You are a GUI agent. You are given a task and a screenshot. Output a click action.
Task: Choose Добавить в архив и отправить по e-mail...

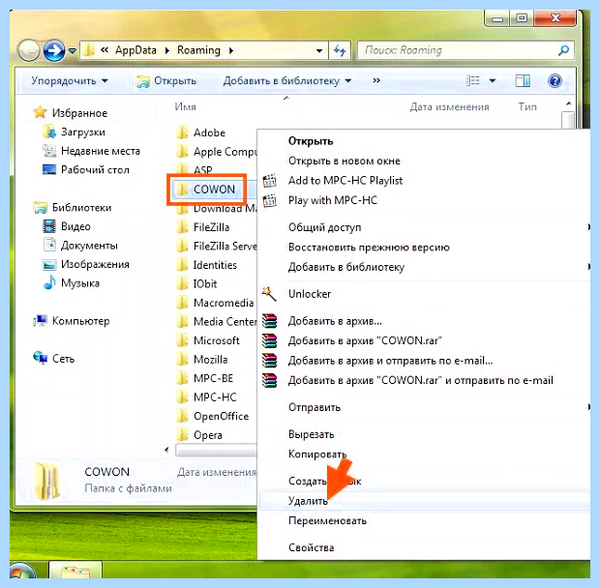pyautogui.click(x=424, y=360)
